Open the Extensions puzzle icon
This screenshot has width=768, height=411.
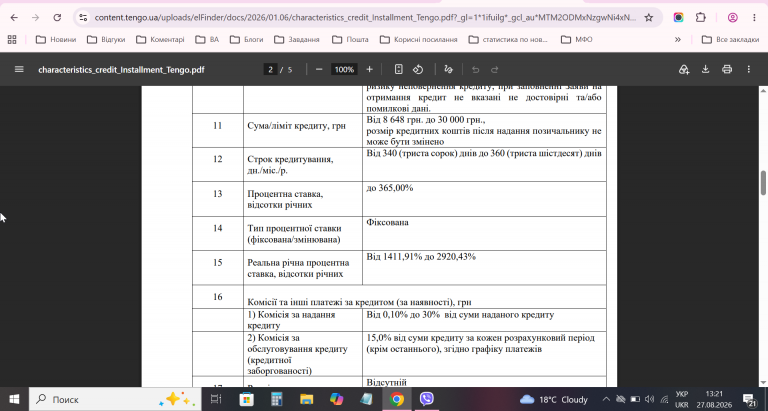700,18
